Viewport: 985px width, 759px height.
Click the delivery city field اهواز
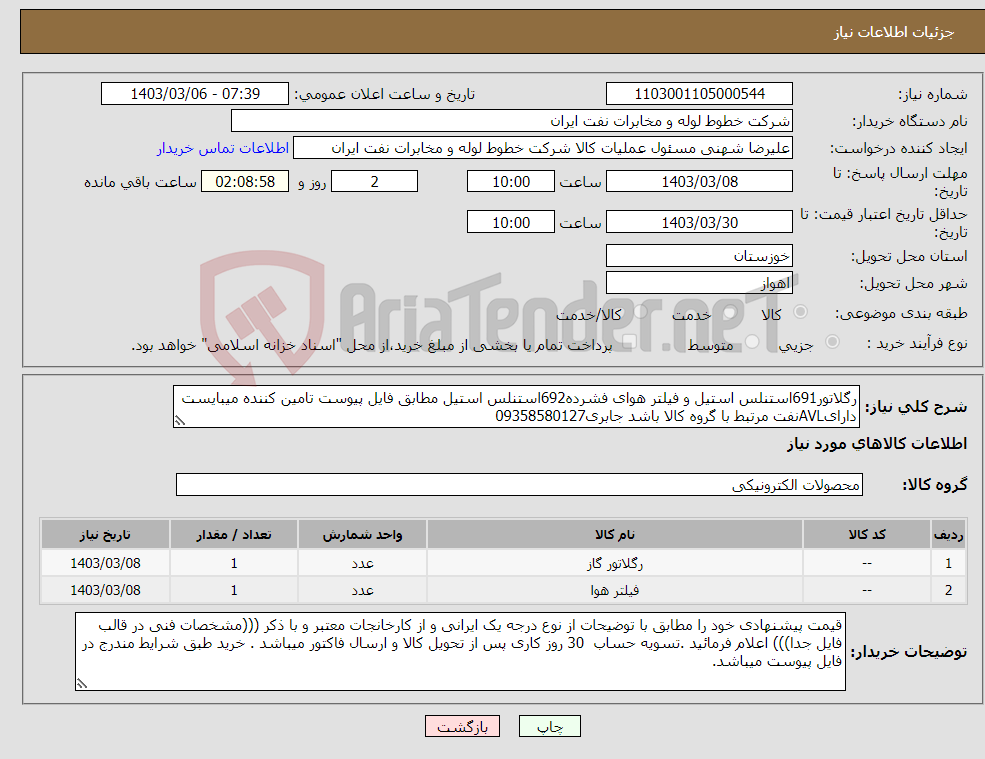point(699,283)
